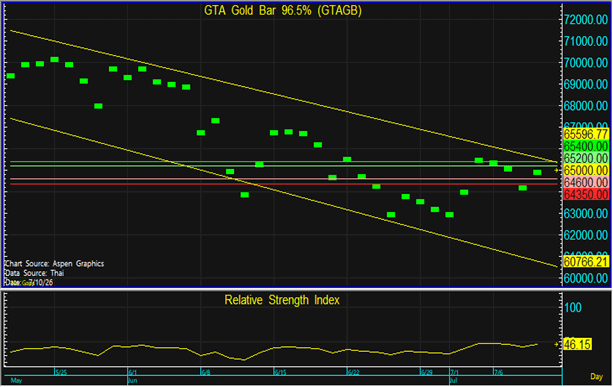This screenshot has height=387, width=613.
Task: Click the yellow 65596.77 price tag
Action: coord(586,134)
